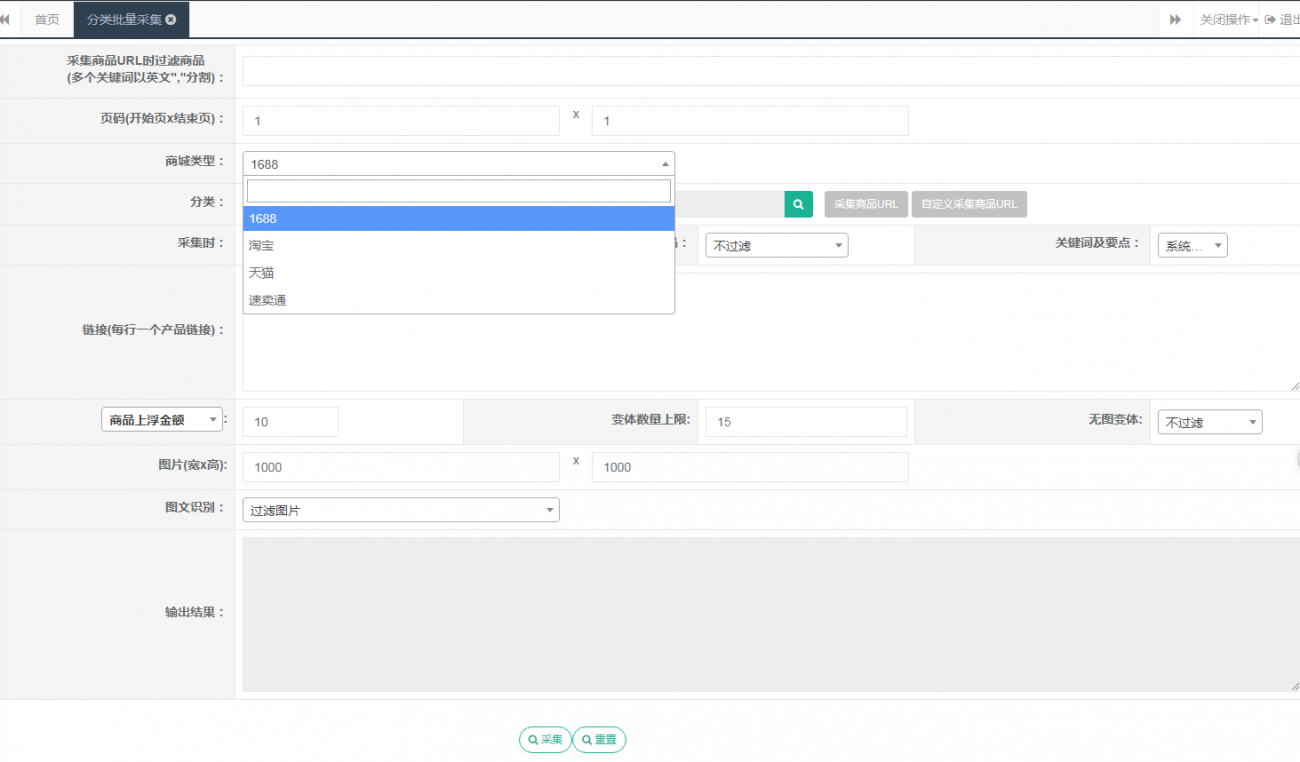Click the 退出 logout link

tap(1282, 20)
